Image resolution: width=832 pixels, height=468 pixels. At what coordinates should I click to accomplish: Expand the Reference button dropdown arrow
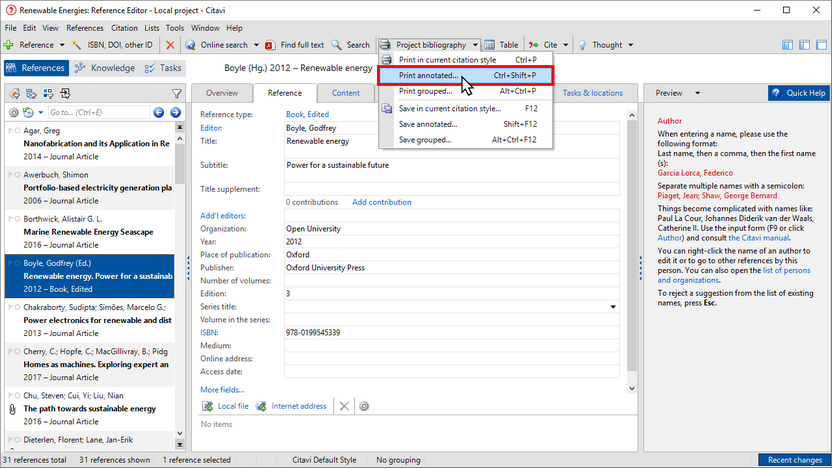point(62,45)
